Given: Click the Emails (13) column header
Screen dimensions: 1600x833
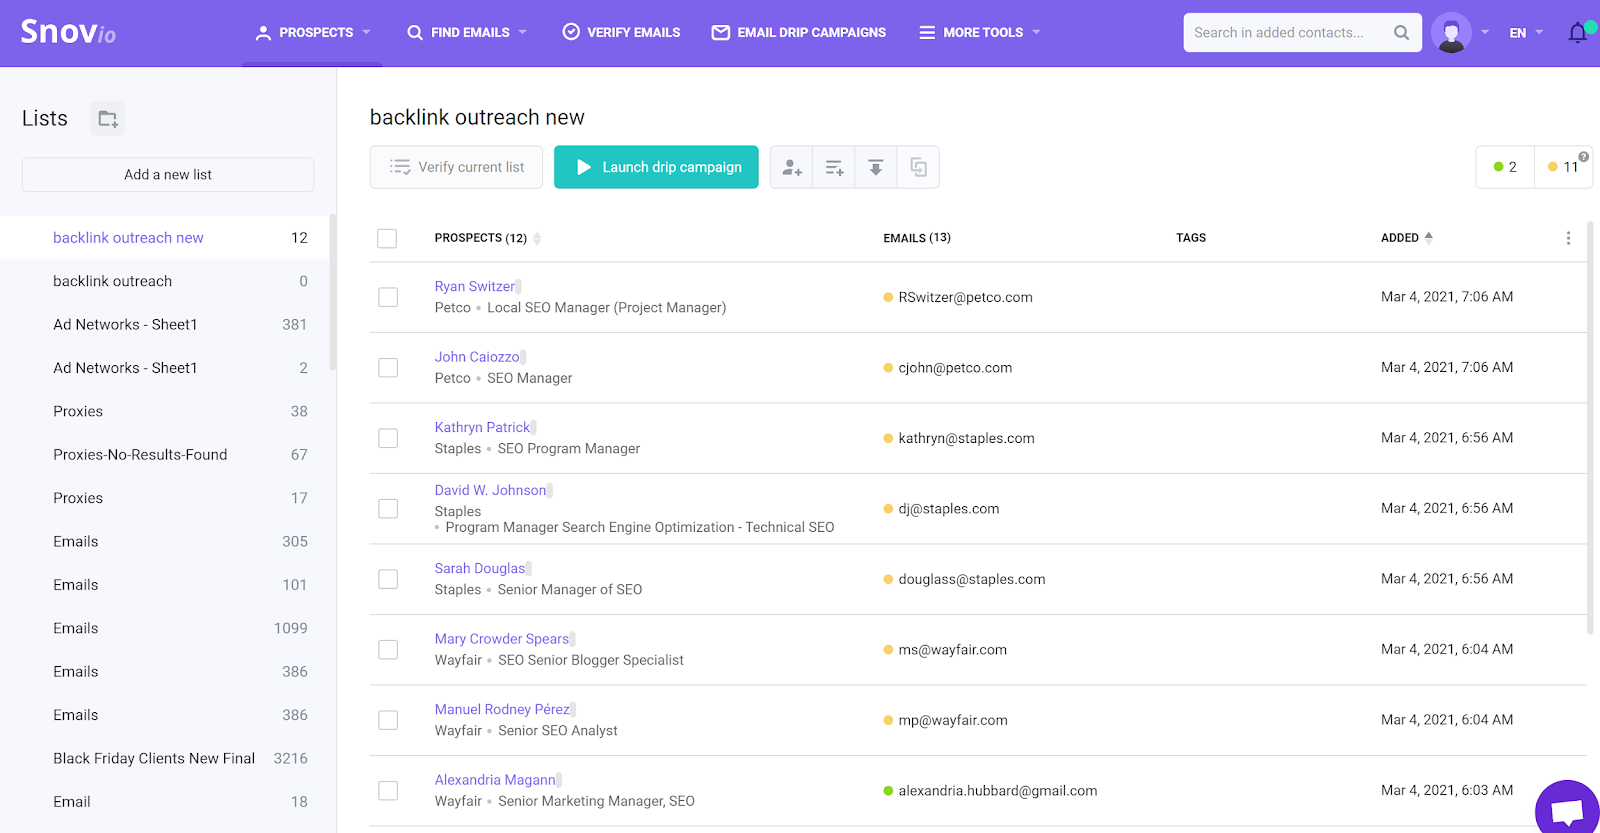Looking at the screenshot, I should tap(917, 238).
